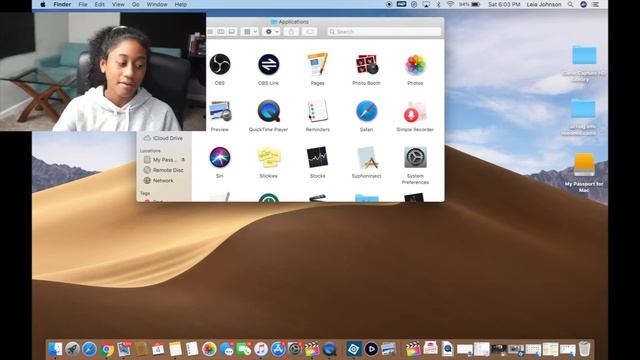
Task: Select Remote Disc in the sidebar
Action: [x=163, y=170]
